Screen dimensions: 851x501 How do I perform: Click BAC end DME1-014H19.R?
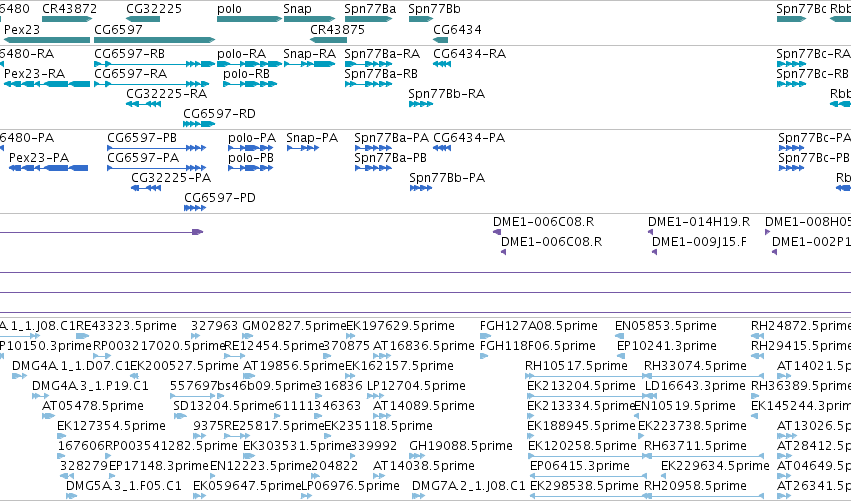coord(650,232)
